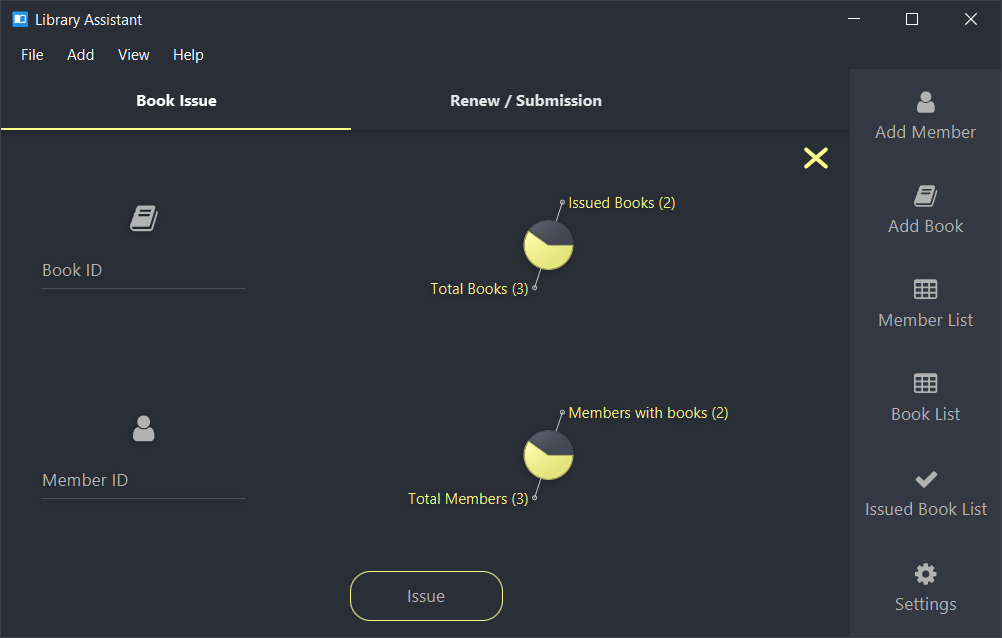
Task: Open the Member List table icon
Action: [x=925, y=290]
